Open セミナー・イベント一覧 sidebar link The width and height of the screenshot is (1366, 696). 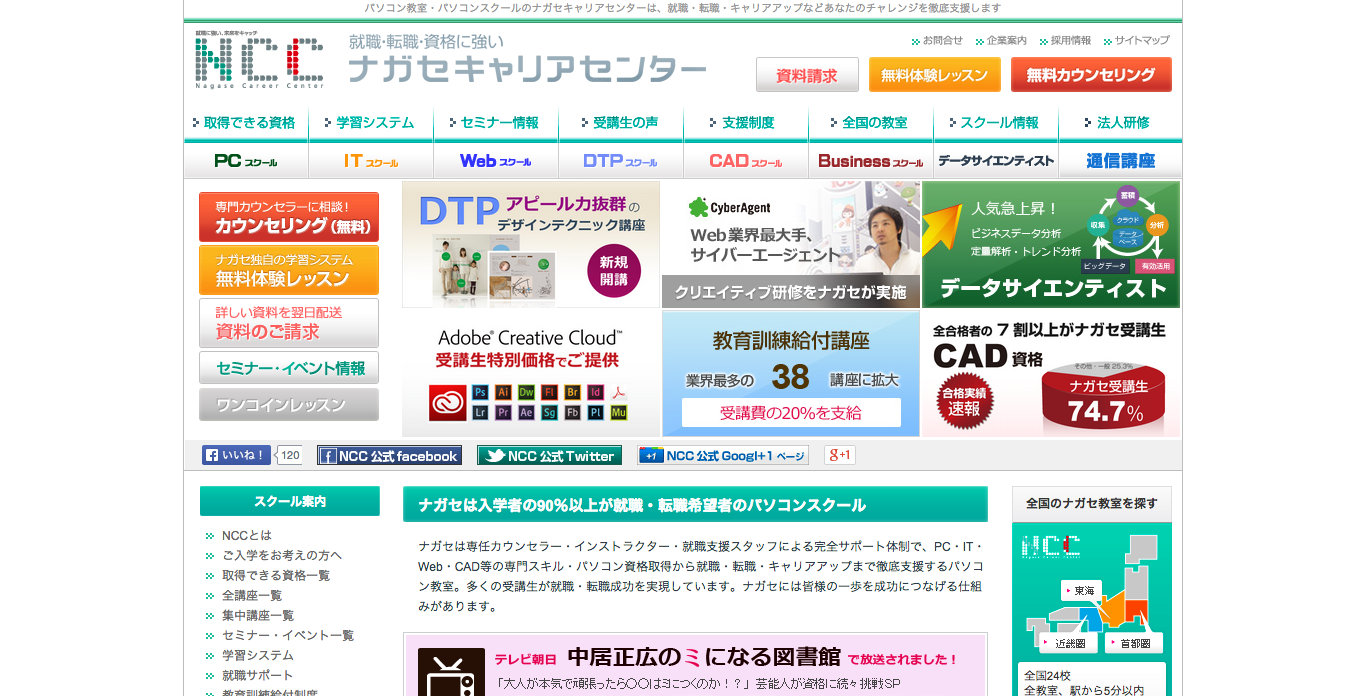coord(288,636)
